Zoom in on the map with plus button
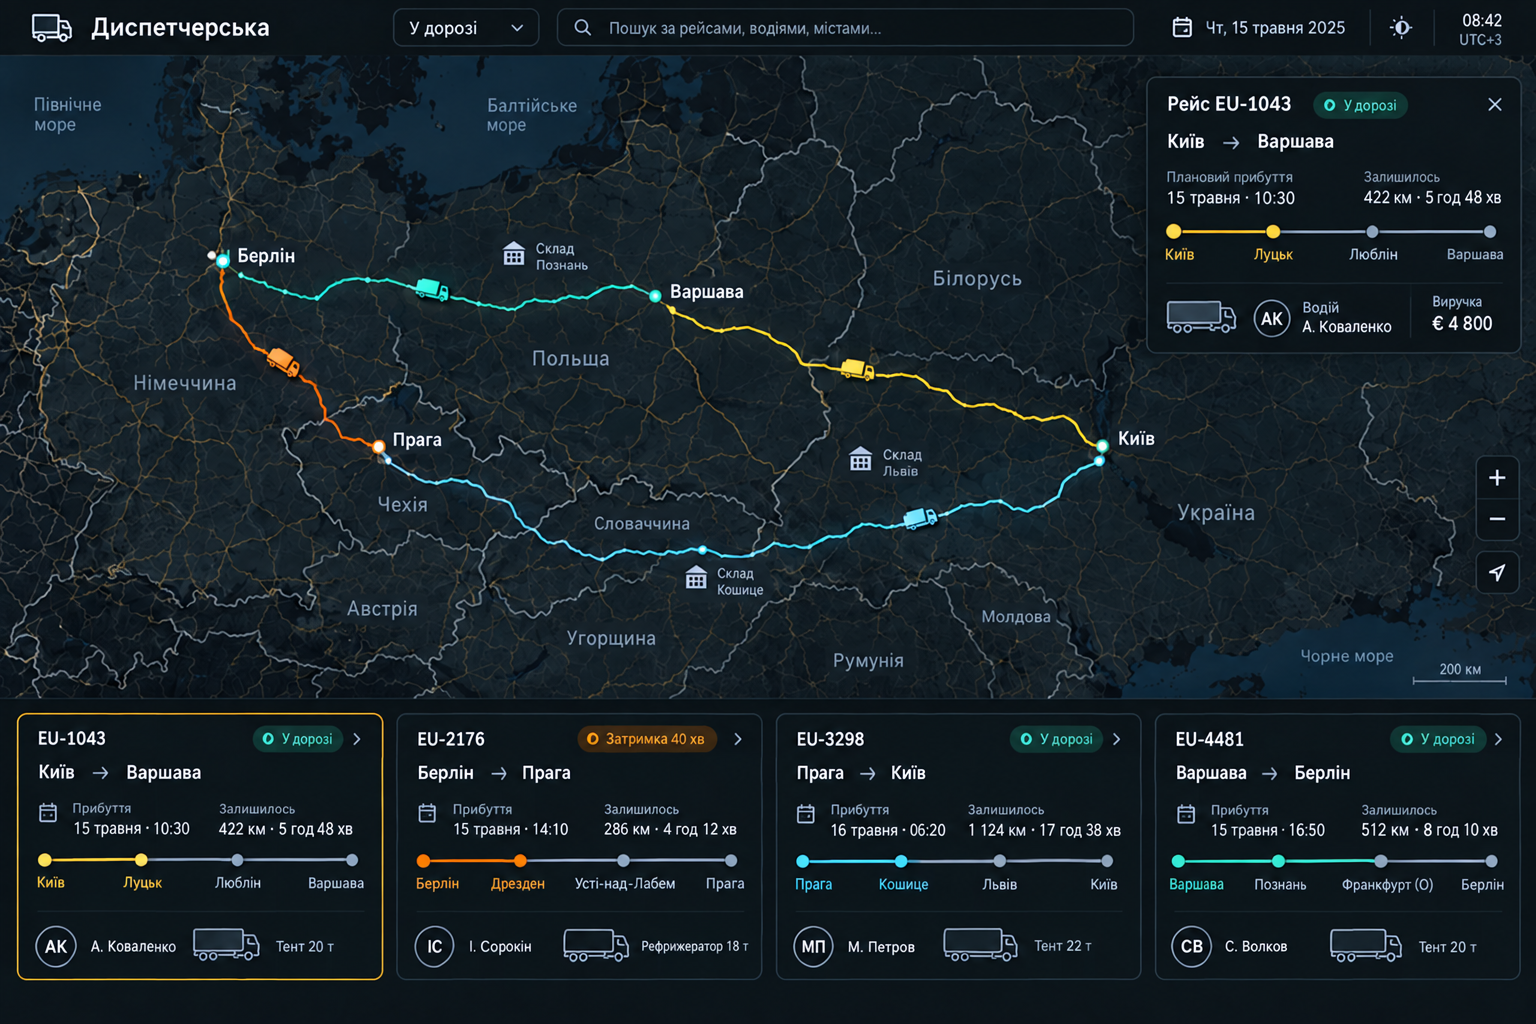 1497,478
